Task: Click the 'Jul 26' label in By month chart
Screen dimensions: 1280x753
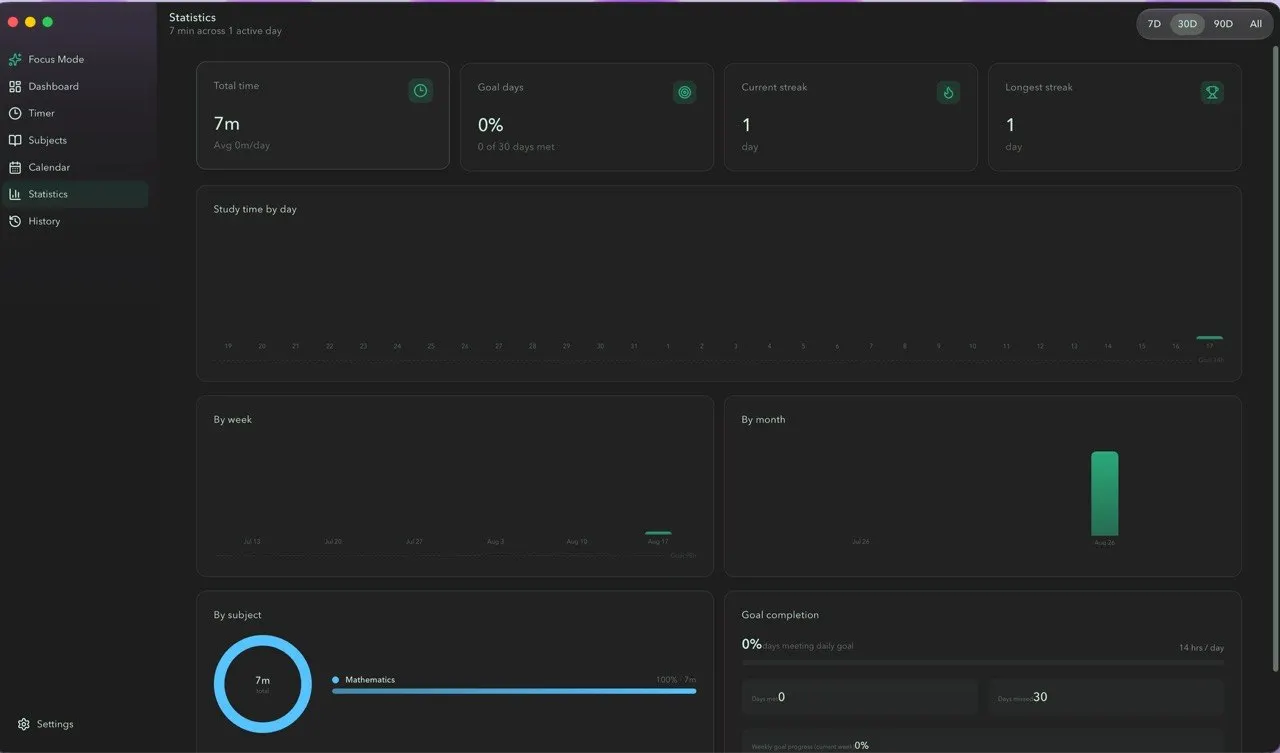Action: [x=860, y=541]
